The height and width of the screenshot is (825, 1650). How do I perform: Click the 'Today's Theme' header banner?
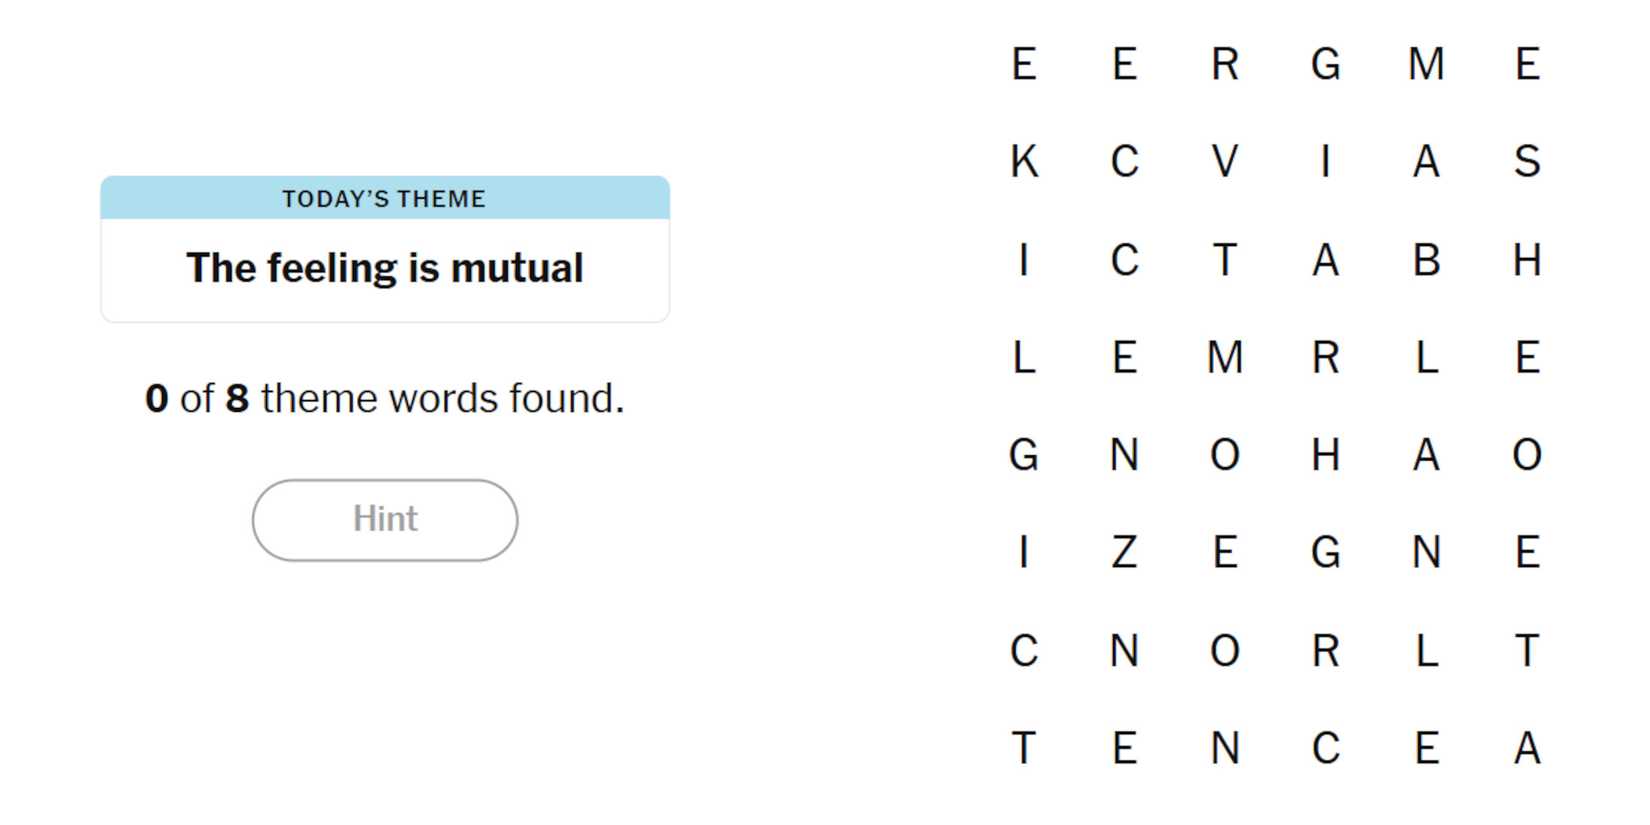(384, 198)
